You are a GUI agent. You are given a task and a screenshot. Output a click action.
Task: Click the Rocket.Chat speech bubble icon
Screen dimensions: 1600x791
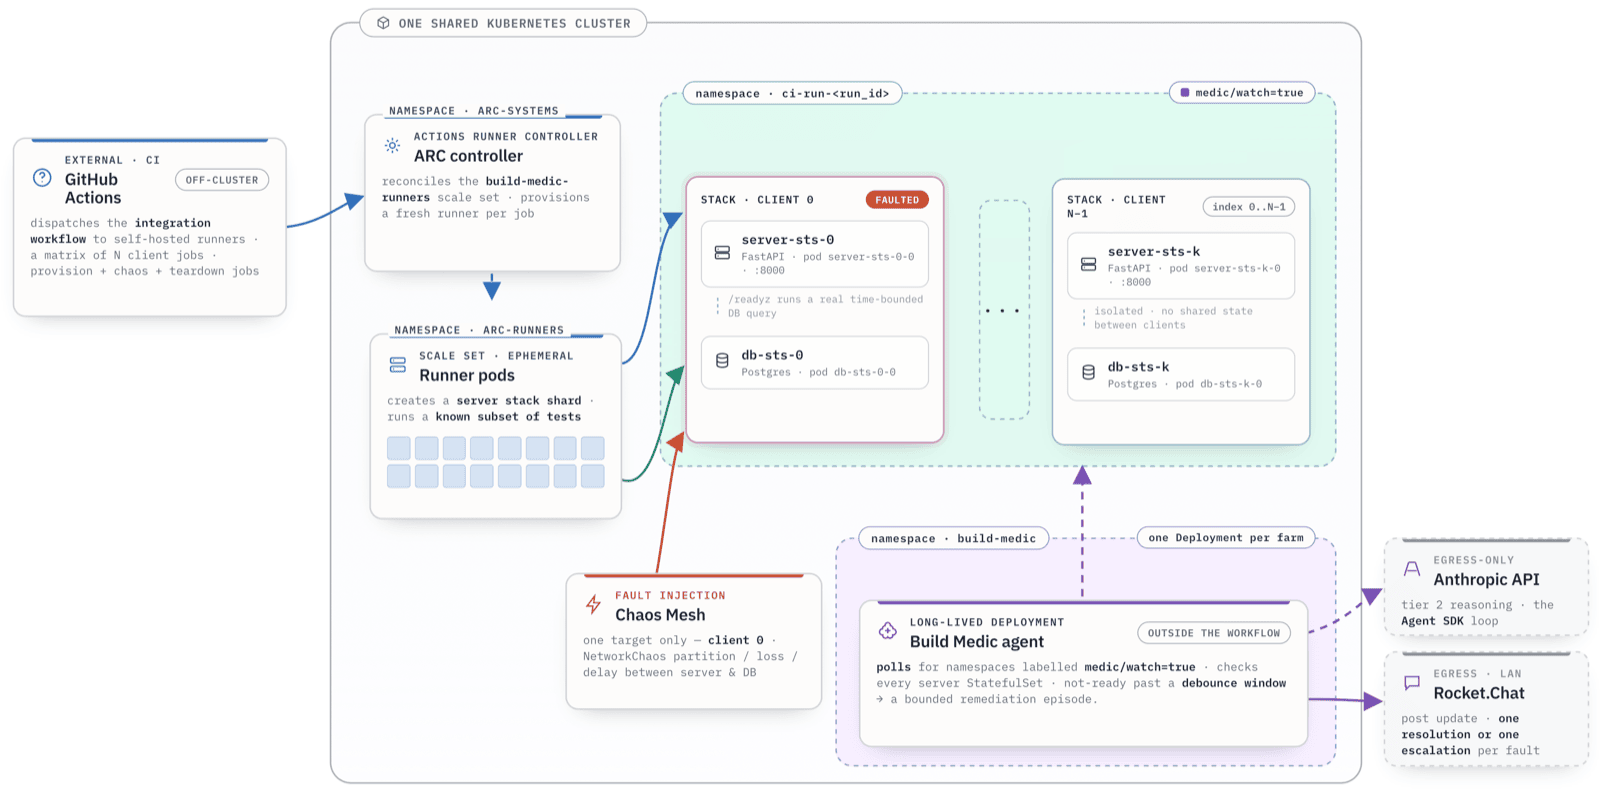1412,682
